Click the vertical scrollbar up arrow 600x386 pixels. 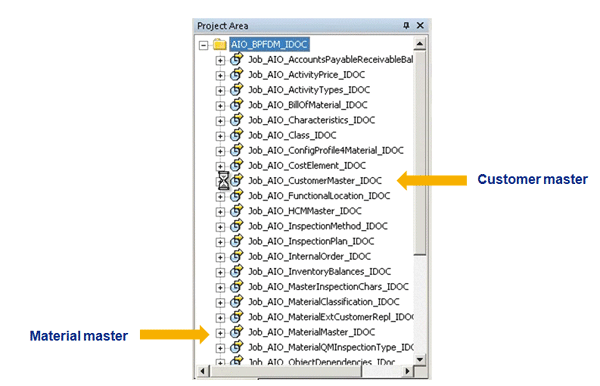420,44
